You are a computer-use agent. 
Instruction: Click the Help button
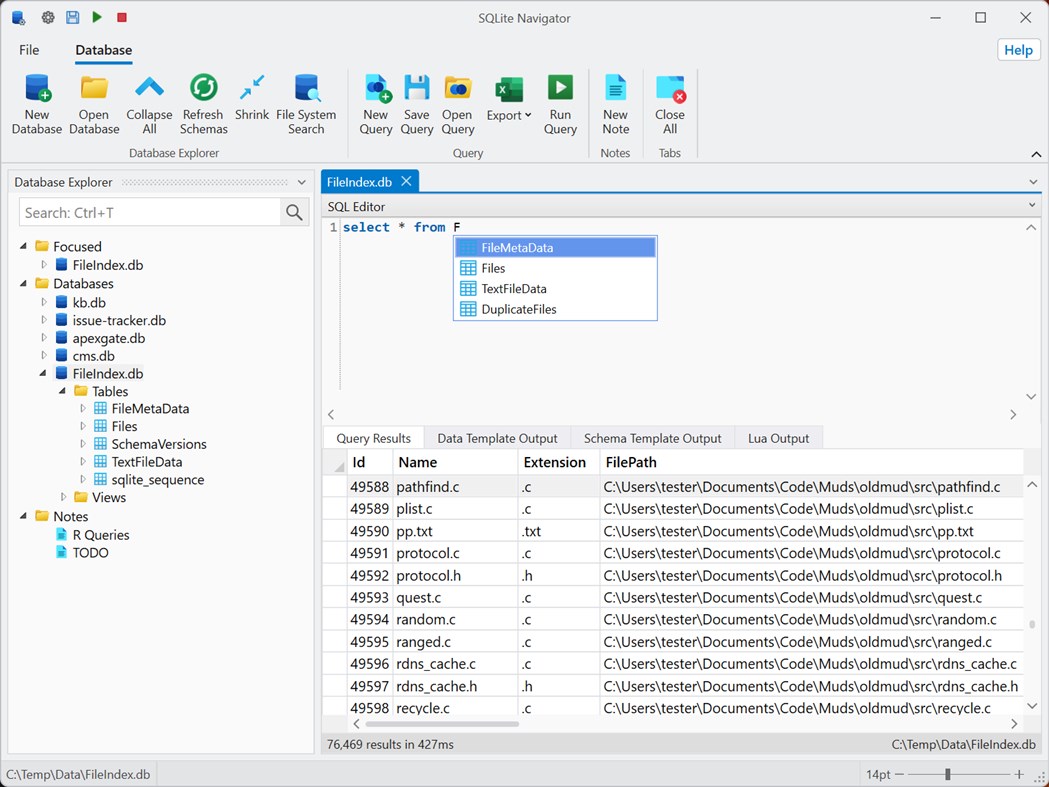1018,50
